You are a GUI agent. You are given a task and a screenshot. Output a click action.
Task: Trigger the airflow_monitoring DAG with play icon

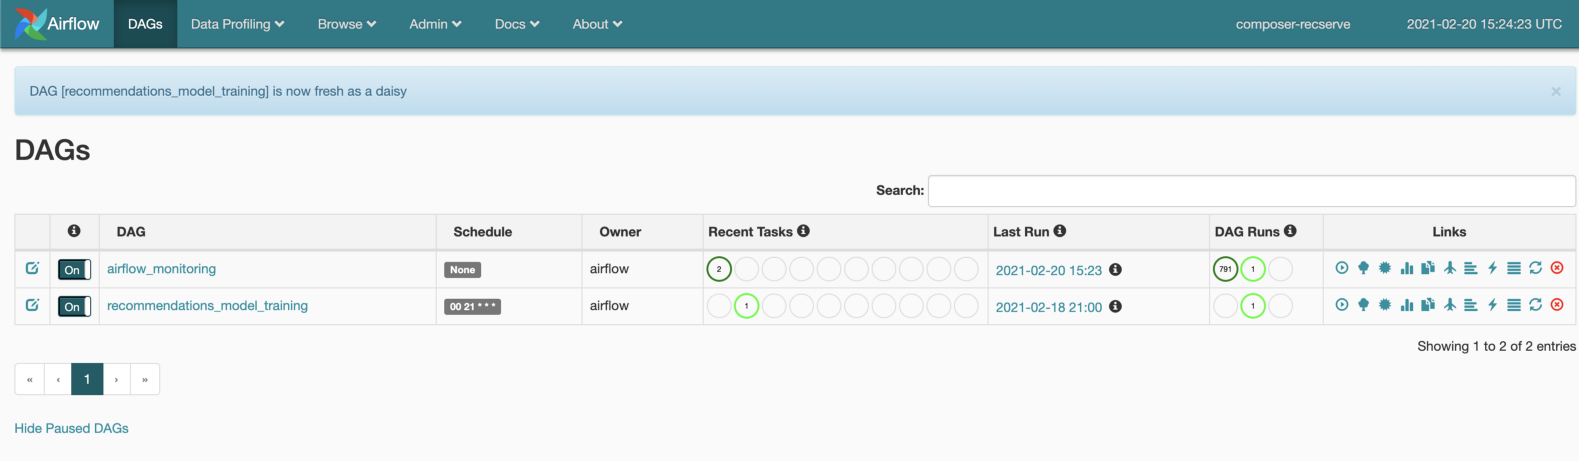pos(1341,268)
